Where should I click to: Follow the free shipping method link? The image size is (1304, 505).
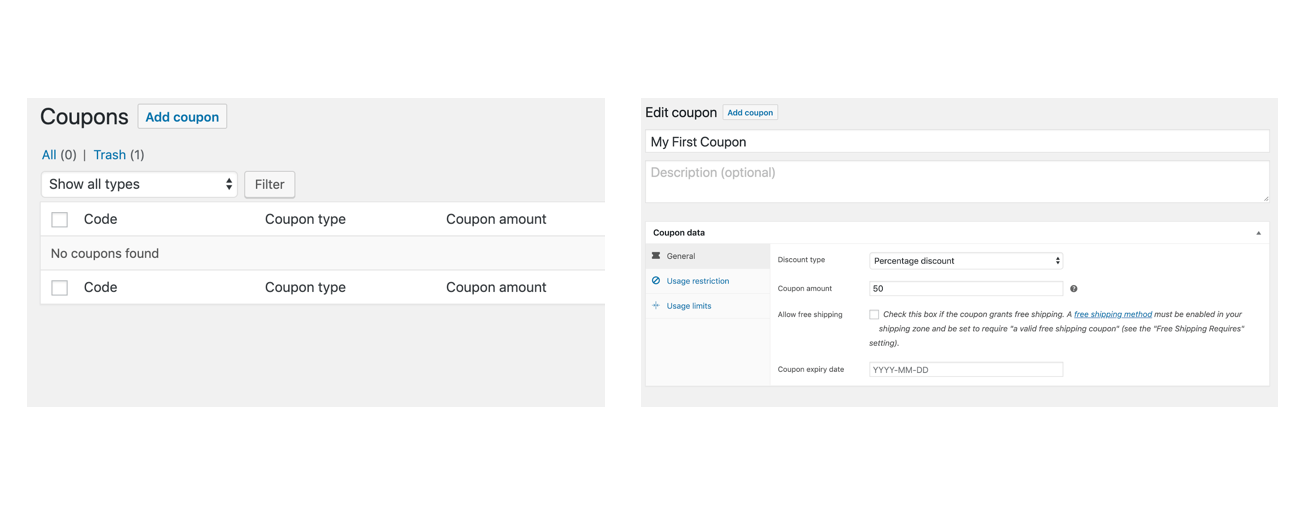coord(1112,314)
